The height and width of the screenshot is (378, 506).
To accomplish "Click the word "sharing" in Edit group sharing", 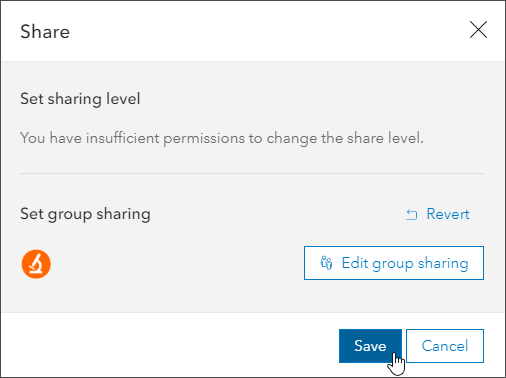I will pyautogui.click(x=443, y=264).
